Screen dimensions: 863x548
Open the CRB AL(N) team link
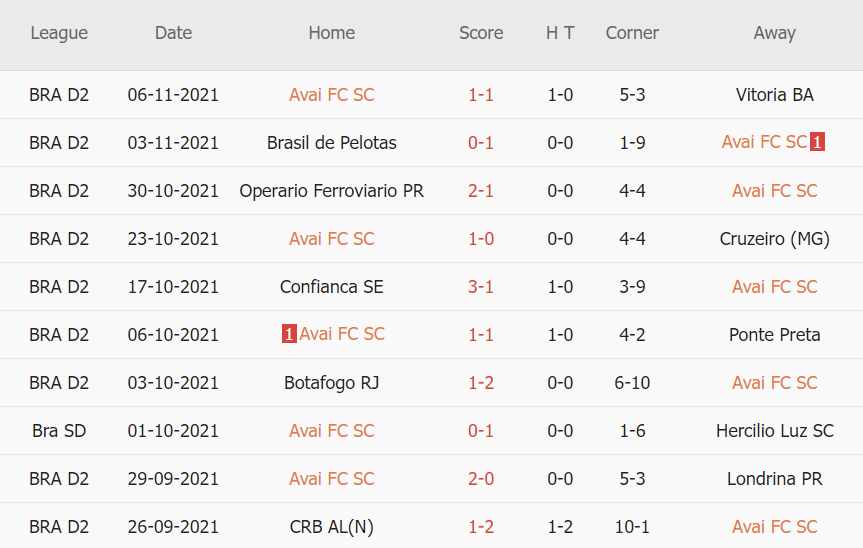point(331,527)
